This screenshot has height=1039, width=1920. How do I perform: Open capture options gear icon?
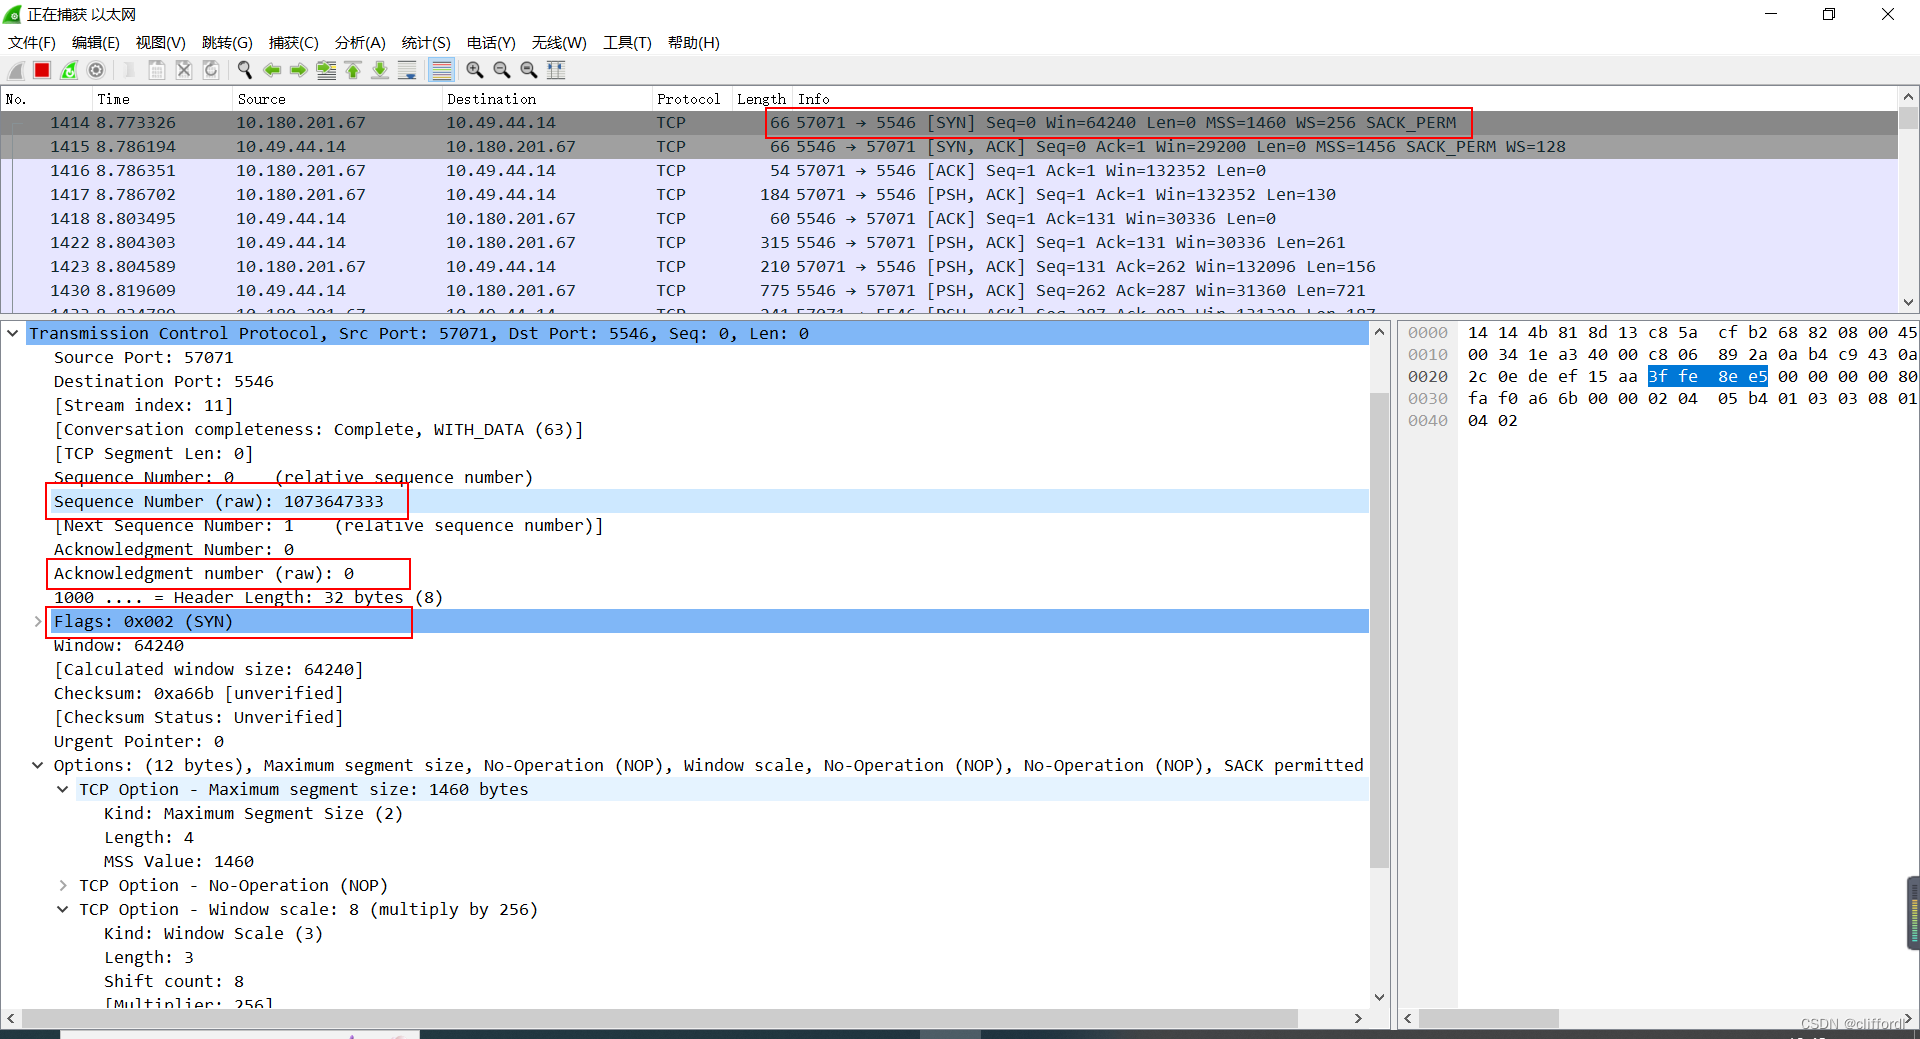[96, 70]
